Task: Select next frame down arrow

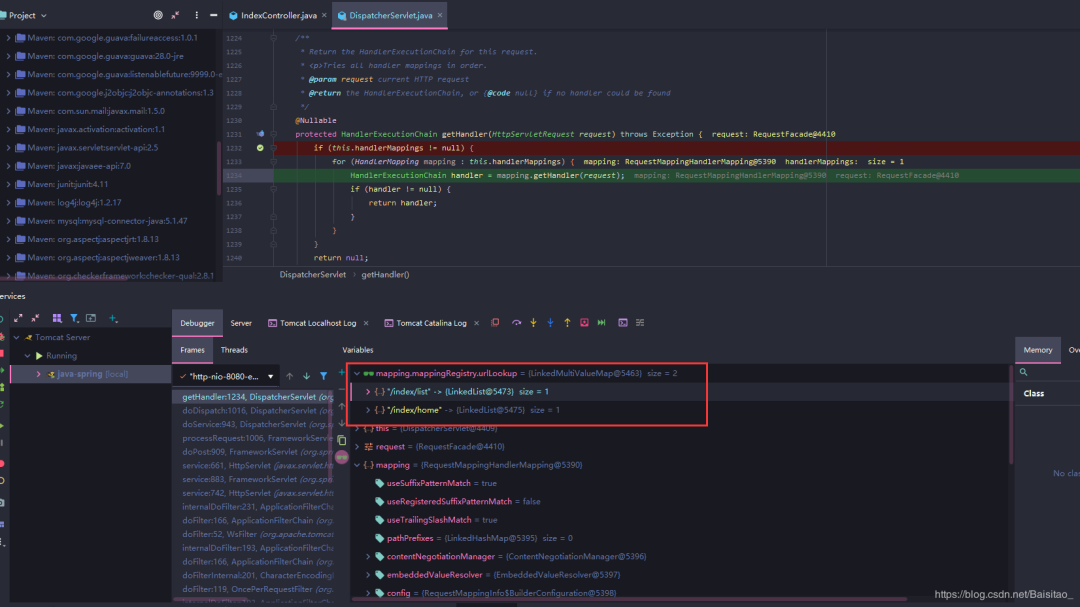Action: [x=307, y=376]
